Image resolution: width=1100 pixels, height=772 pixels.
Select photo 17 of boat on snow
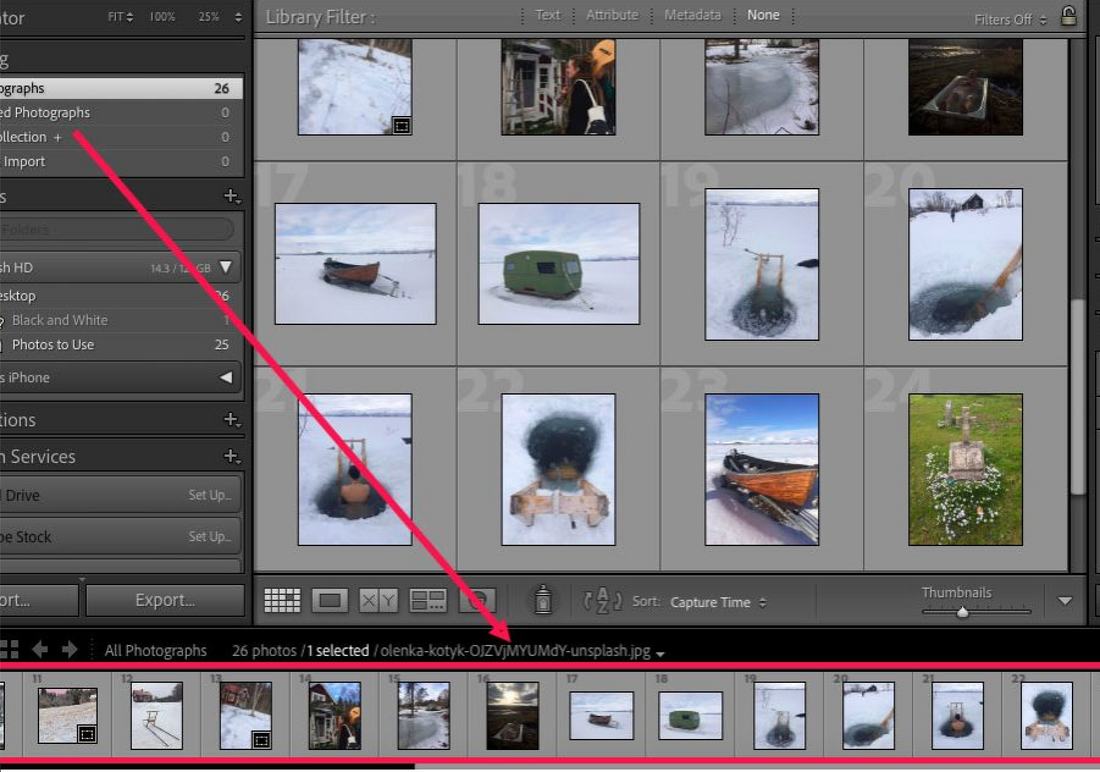356,264
